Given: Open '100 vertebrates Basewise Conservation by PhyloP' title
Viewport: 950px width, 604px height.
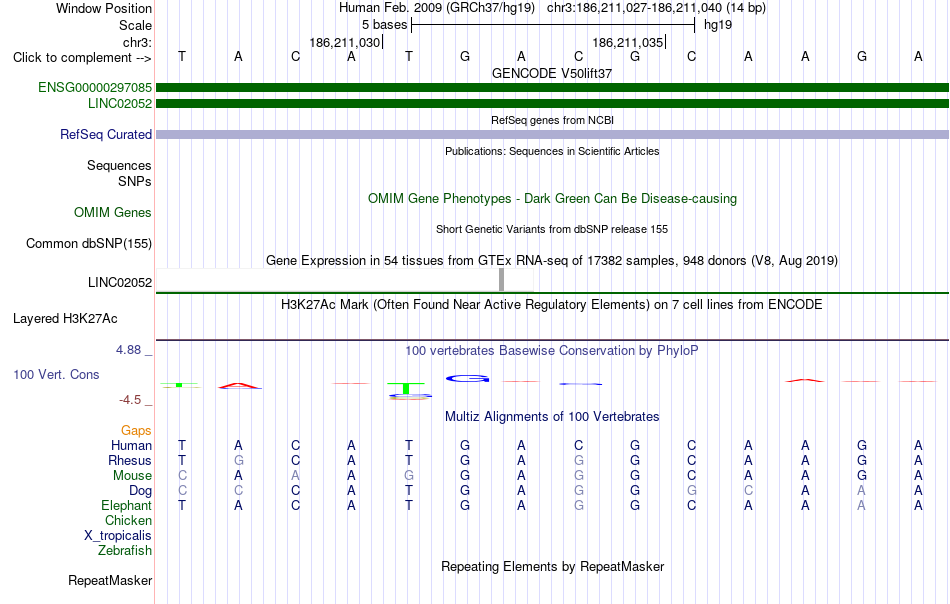Looking at the screenshot, I should click(x=552, y=351).
